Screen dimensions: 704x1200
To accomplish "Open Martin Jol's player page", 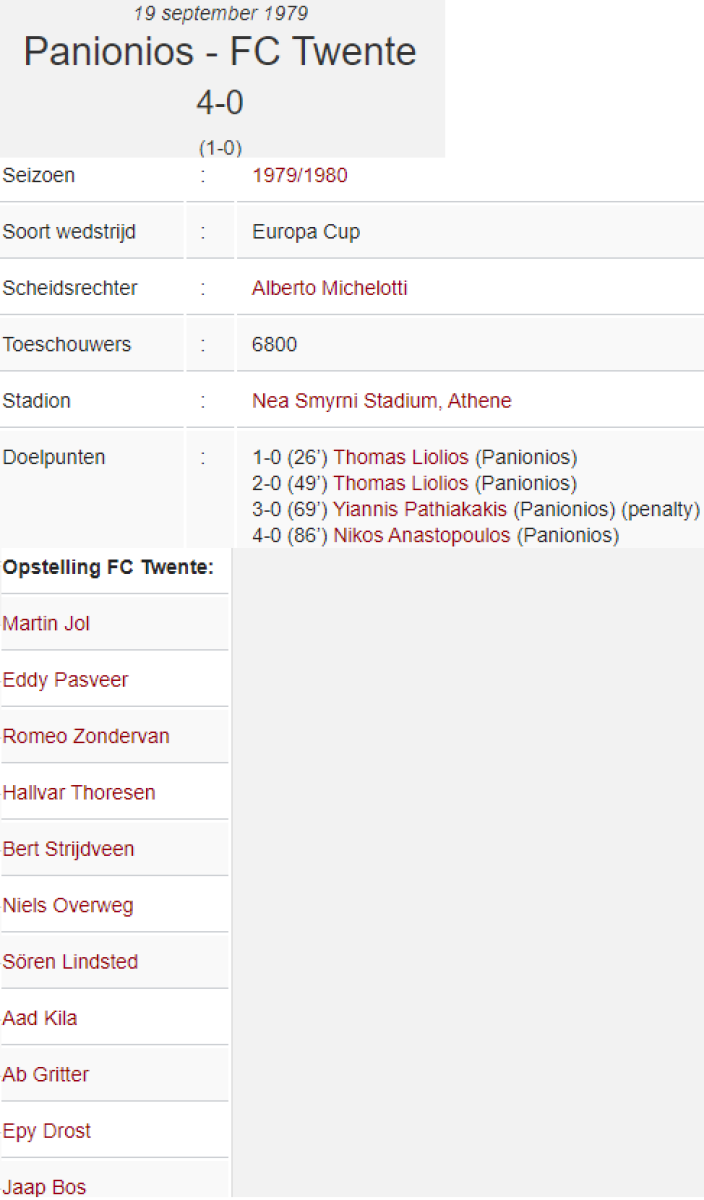I will click(46, 624).
